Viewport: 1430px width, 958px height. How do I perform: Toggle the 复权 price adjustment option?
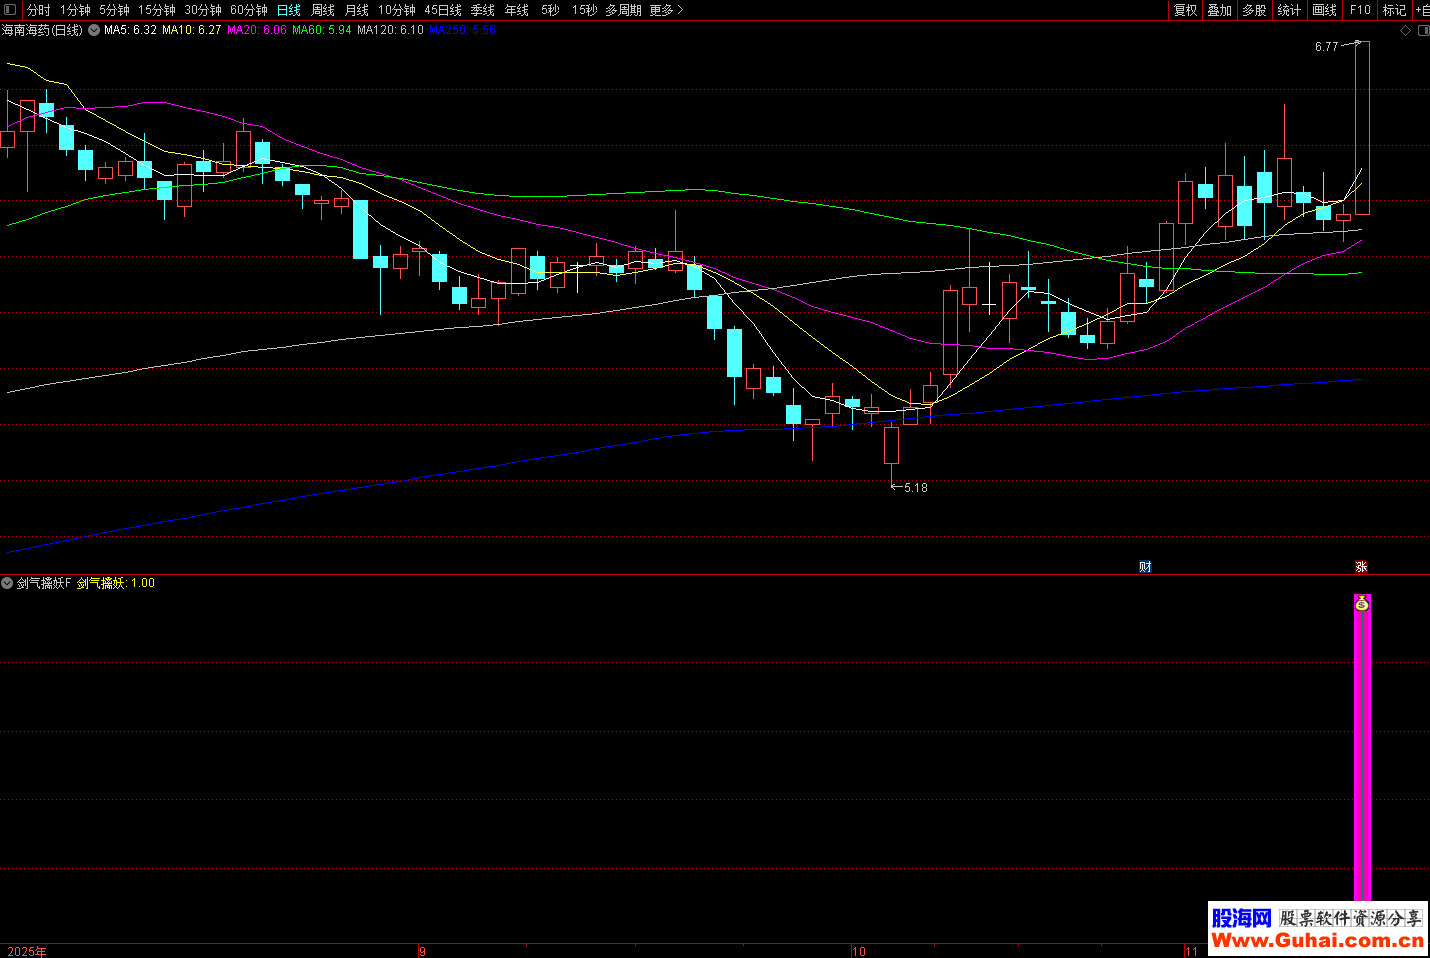point(1185,10)
